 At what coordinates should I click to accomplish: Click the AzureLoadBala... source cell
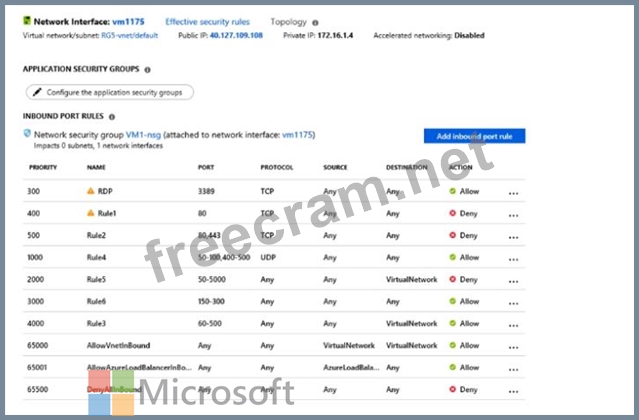coord(351,367)
